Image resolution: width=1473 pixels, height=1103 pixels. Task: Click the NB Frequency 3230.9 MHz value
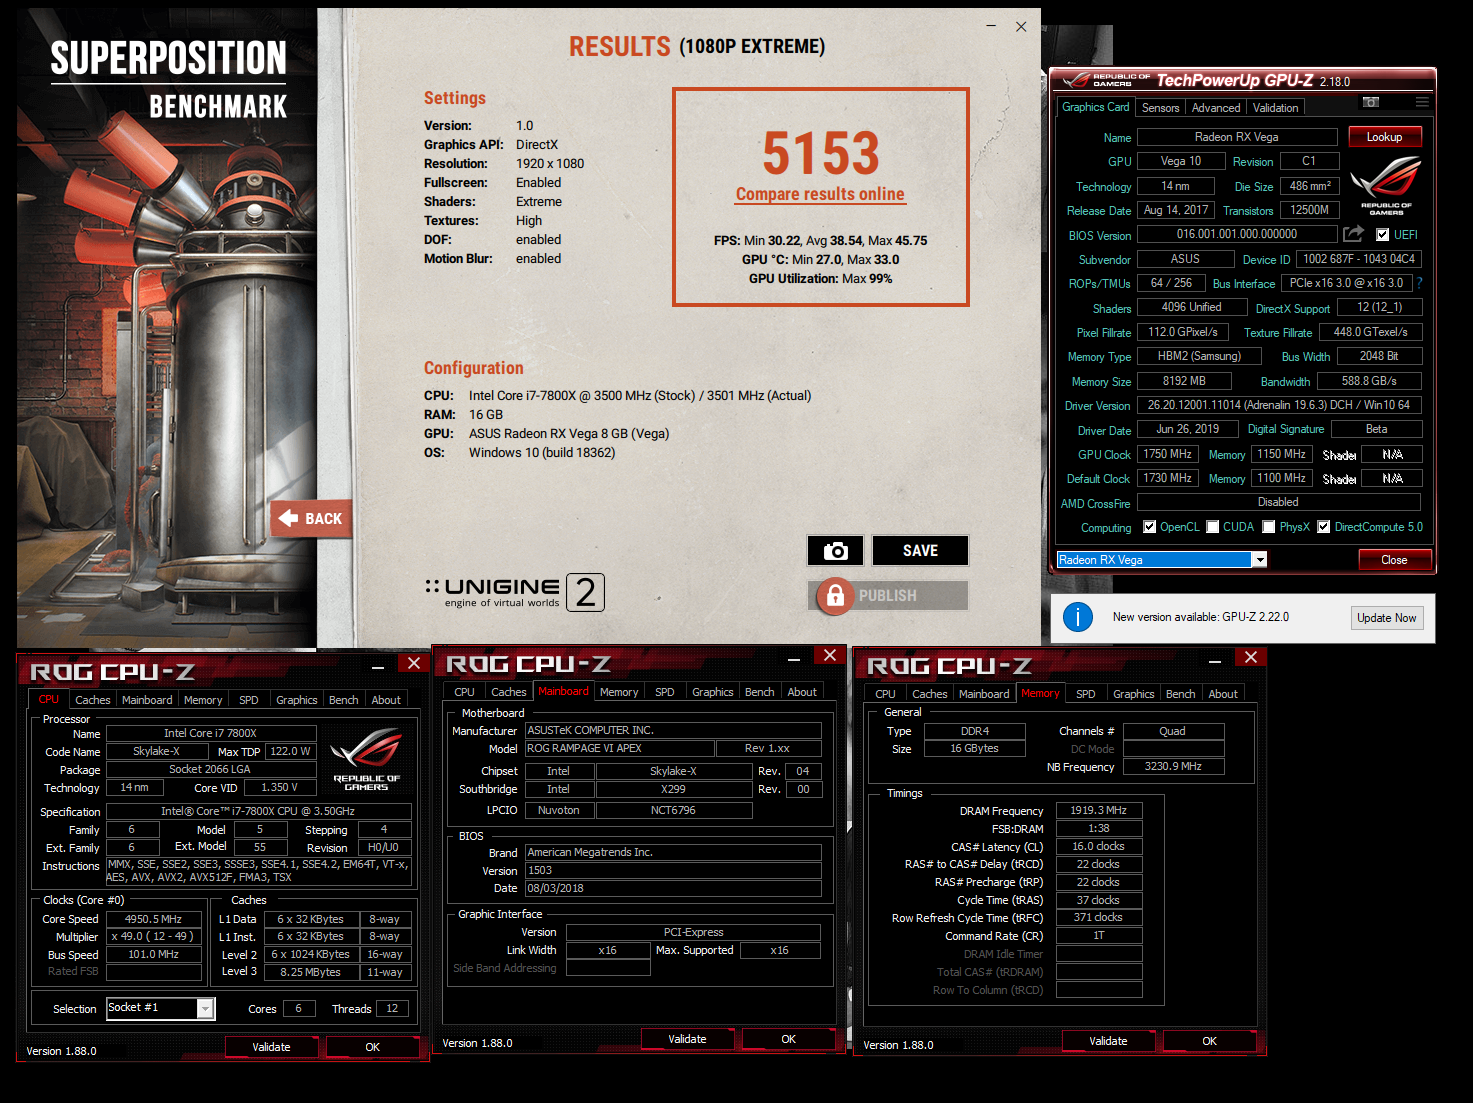pyautogui.click(x=1173, y=766)
